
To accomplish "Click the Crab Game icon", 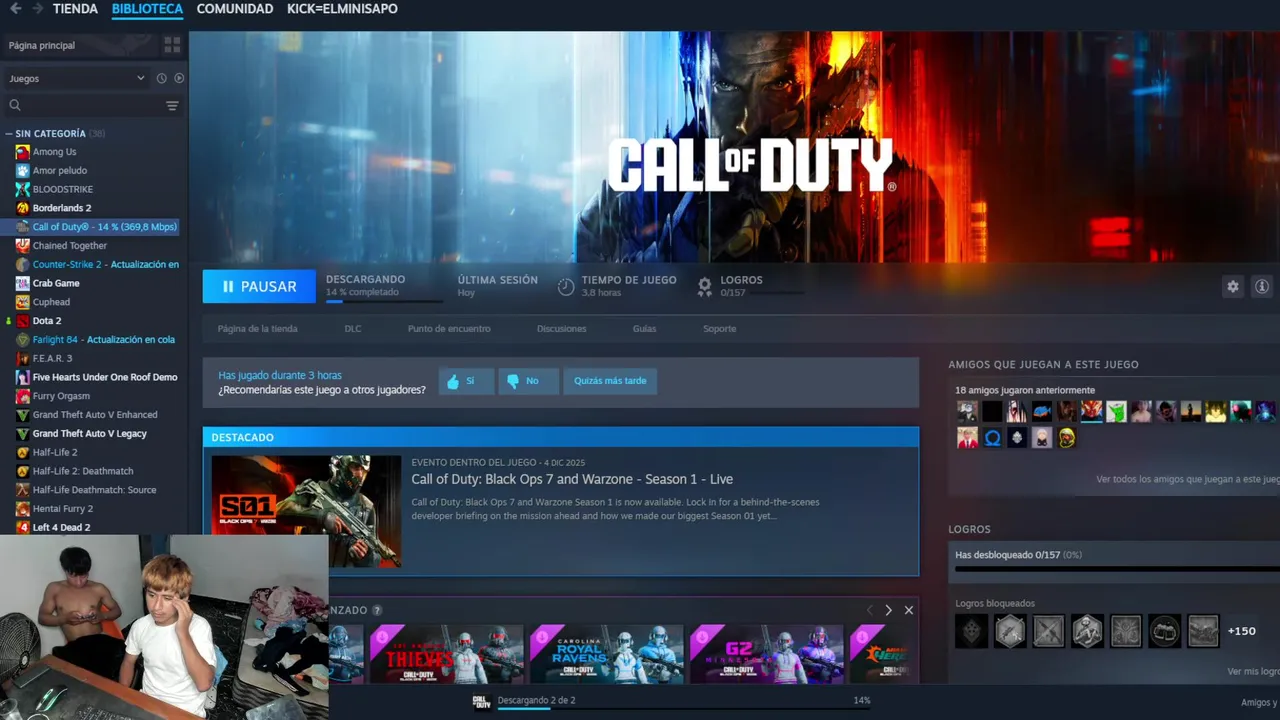I will point(23,283).
